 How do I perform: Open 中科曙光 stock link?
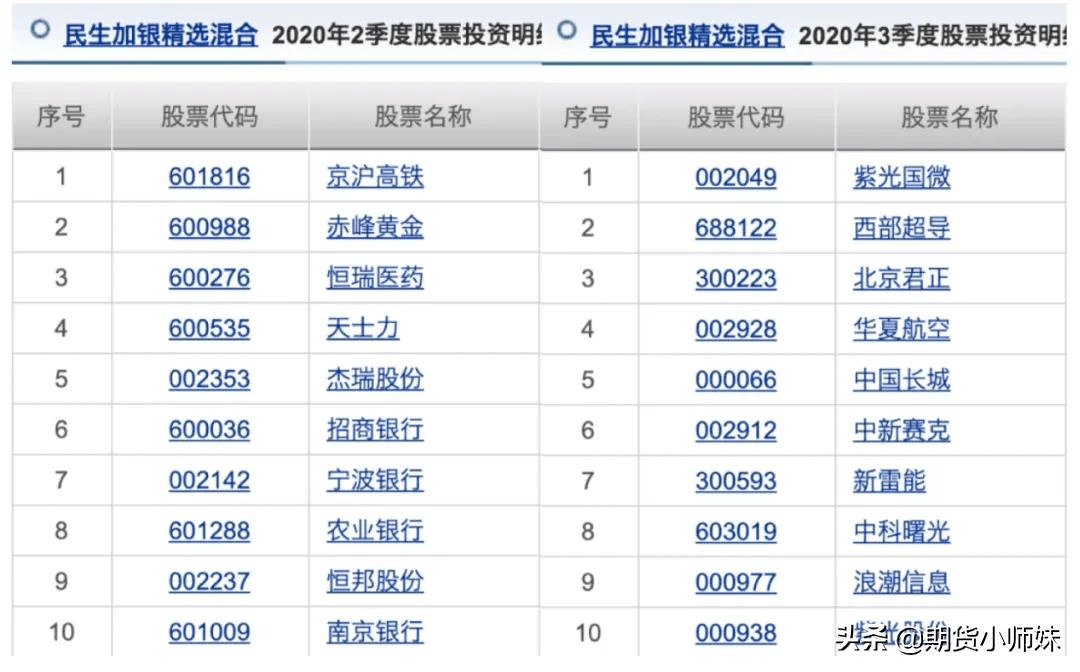tap(902, 532)
